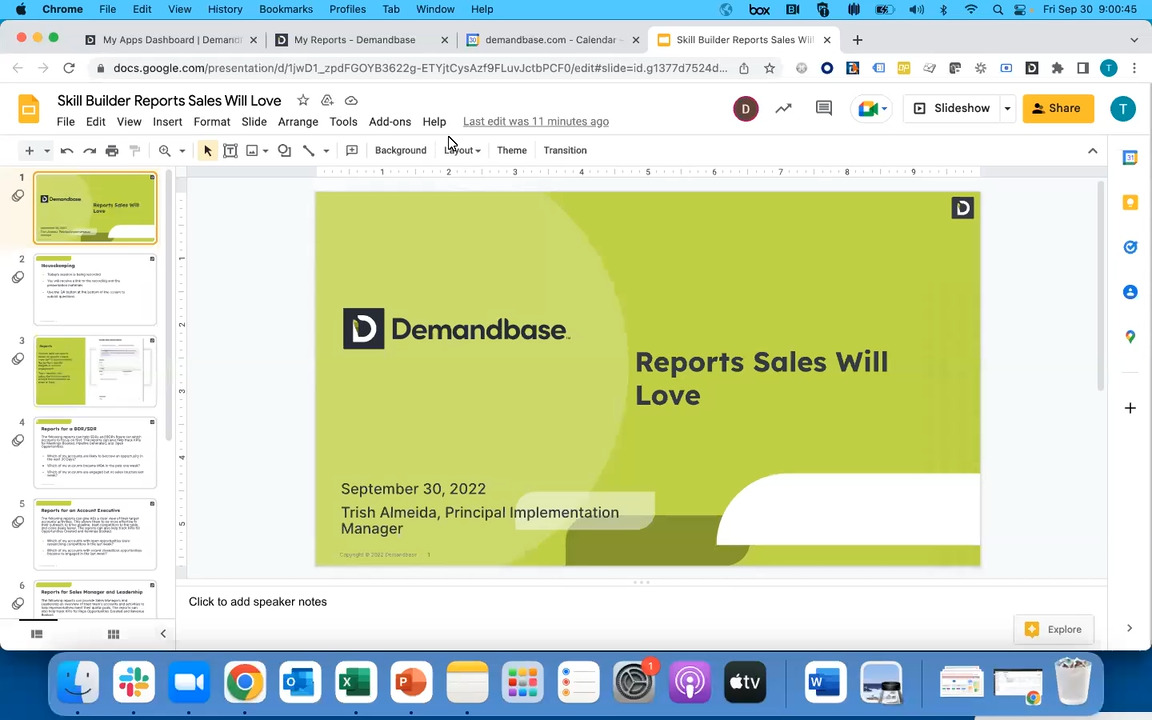
Task: Select the shape tool
Action: coord(284,151)
